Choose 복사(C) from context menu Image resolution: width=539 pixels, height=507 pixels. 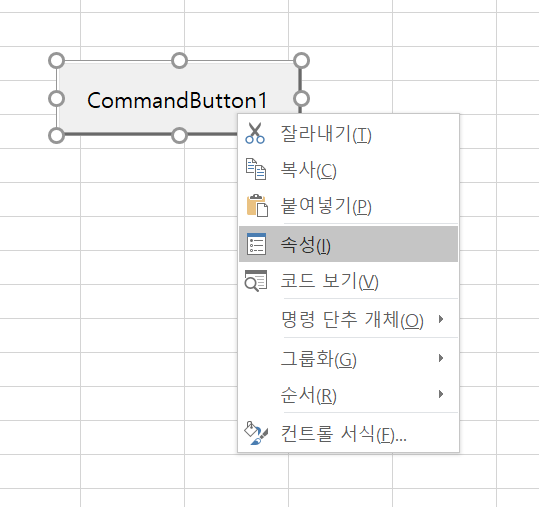coord(348,170)
